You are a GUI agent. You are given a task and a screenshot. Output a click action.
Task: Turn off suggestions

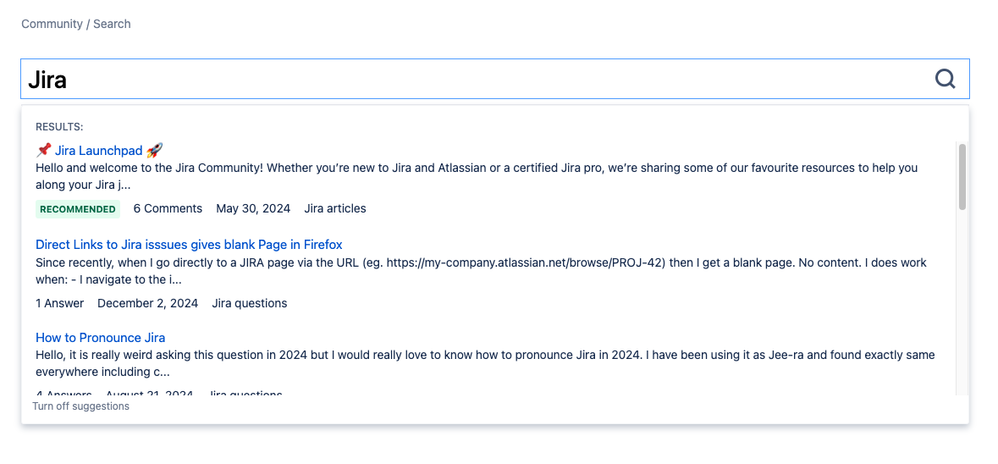(81, 406)
